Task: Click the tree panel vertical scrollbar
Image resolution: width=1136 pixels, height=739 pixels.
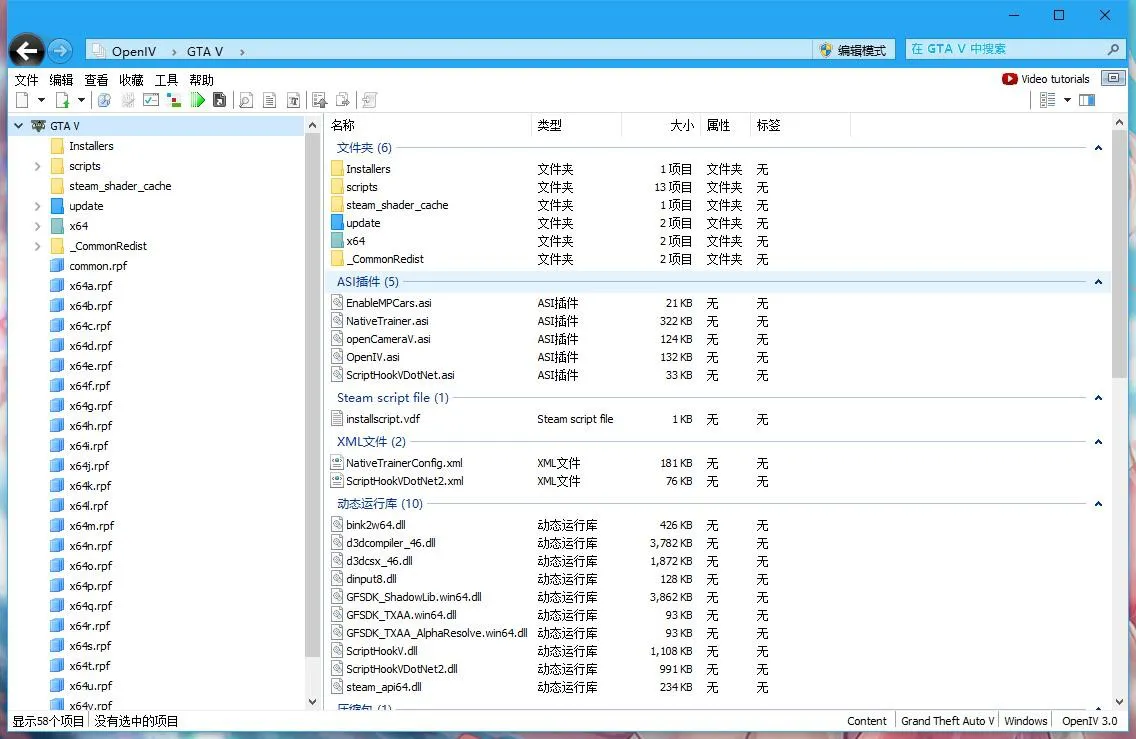Action: (312, 395)
